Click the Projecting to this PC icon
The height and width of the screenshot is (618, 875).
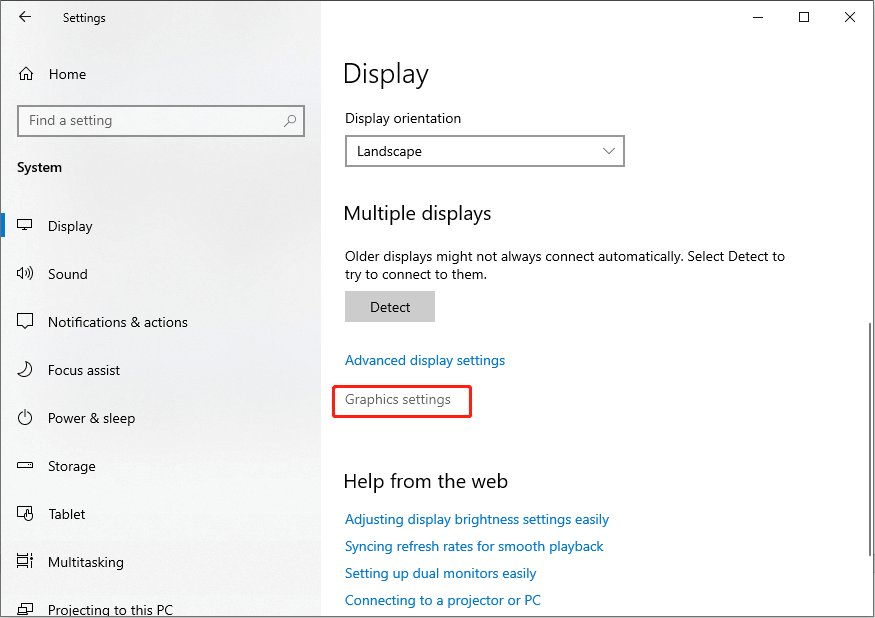coord(25,609)
